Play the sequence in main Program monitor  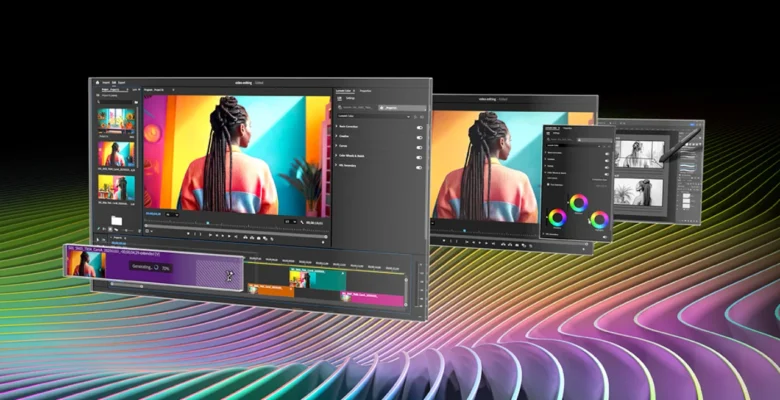click(x=222, y=235)
